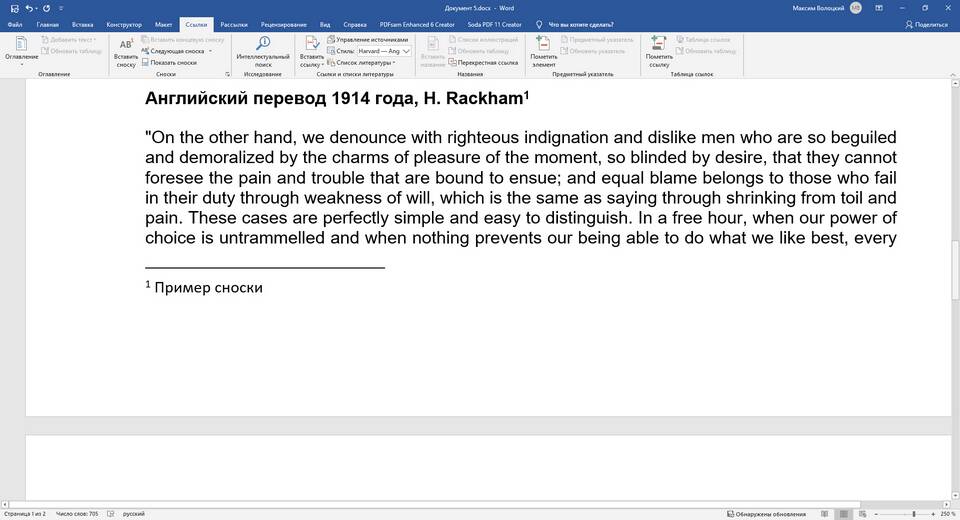Click the Что вы хотите сделать search field
Screen dimensions: 960x520
click(x=575, y=24)
